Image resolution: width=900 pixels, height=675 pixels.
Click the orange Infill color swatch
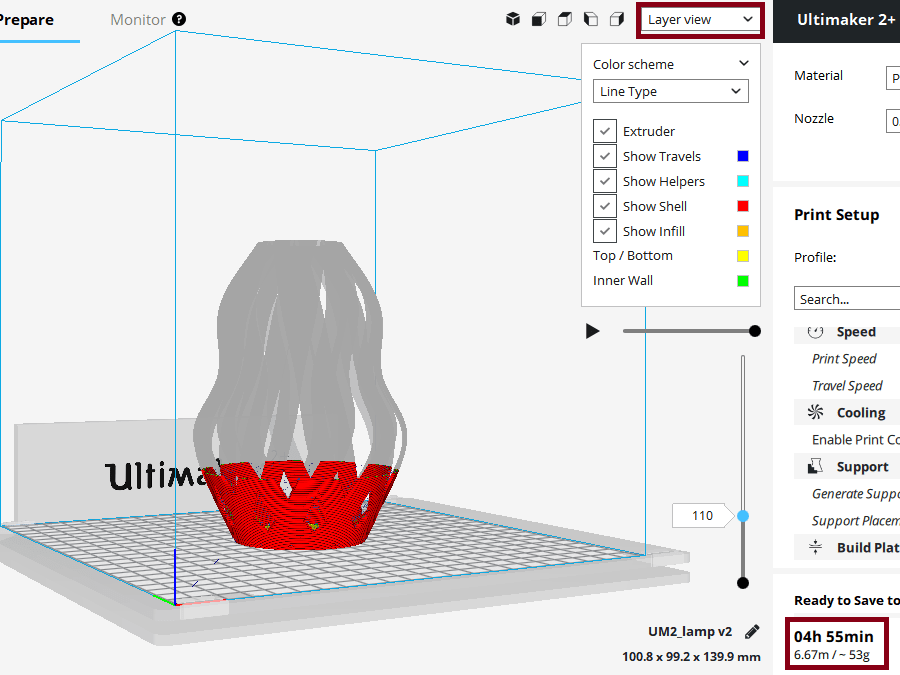[x=743, y=231]
